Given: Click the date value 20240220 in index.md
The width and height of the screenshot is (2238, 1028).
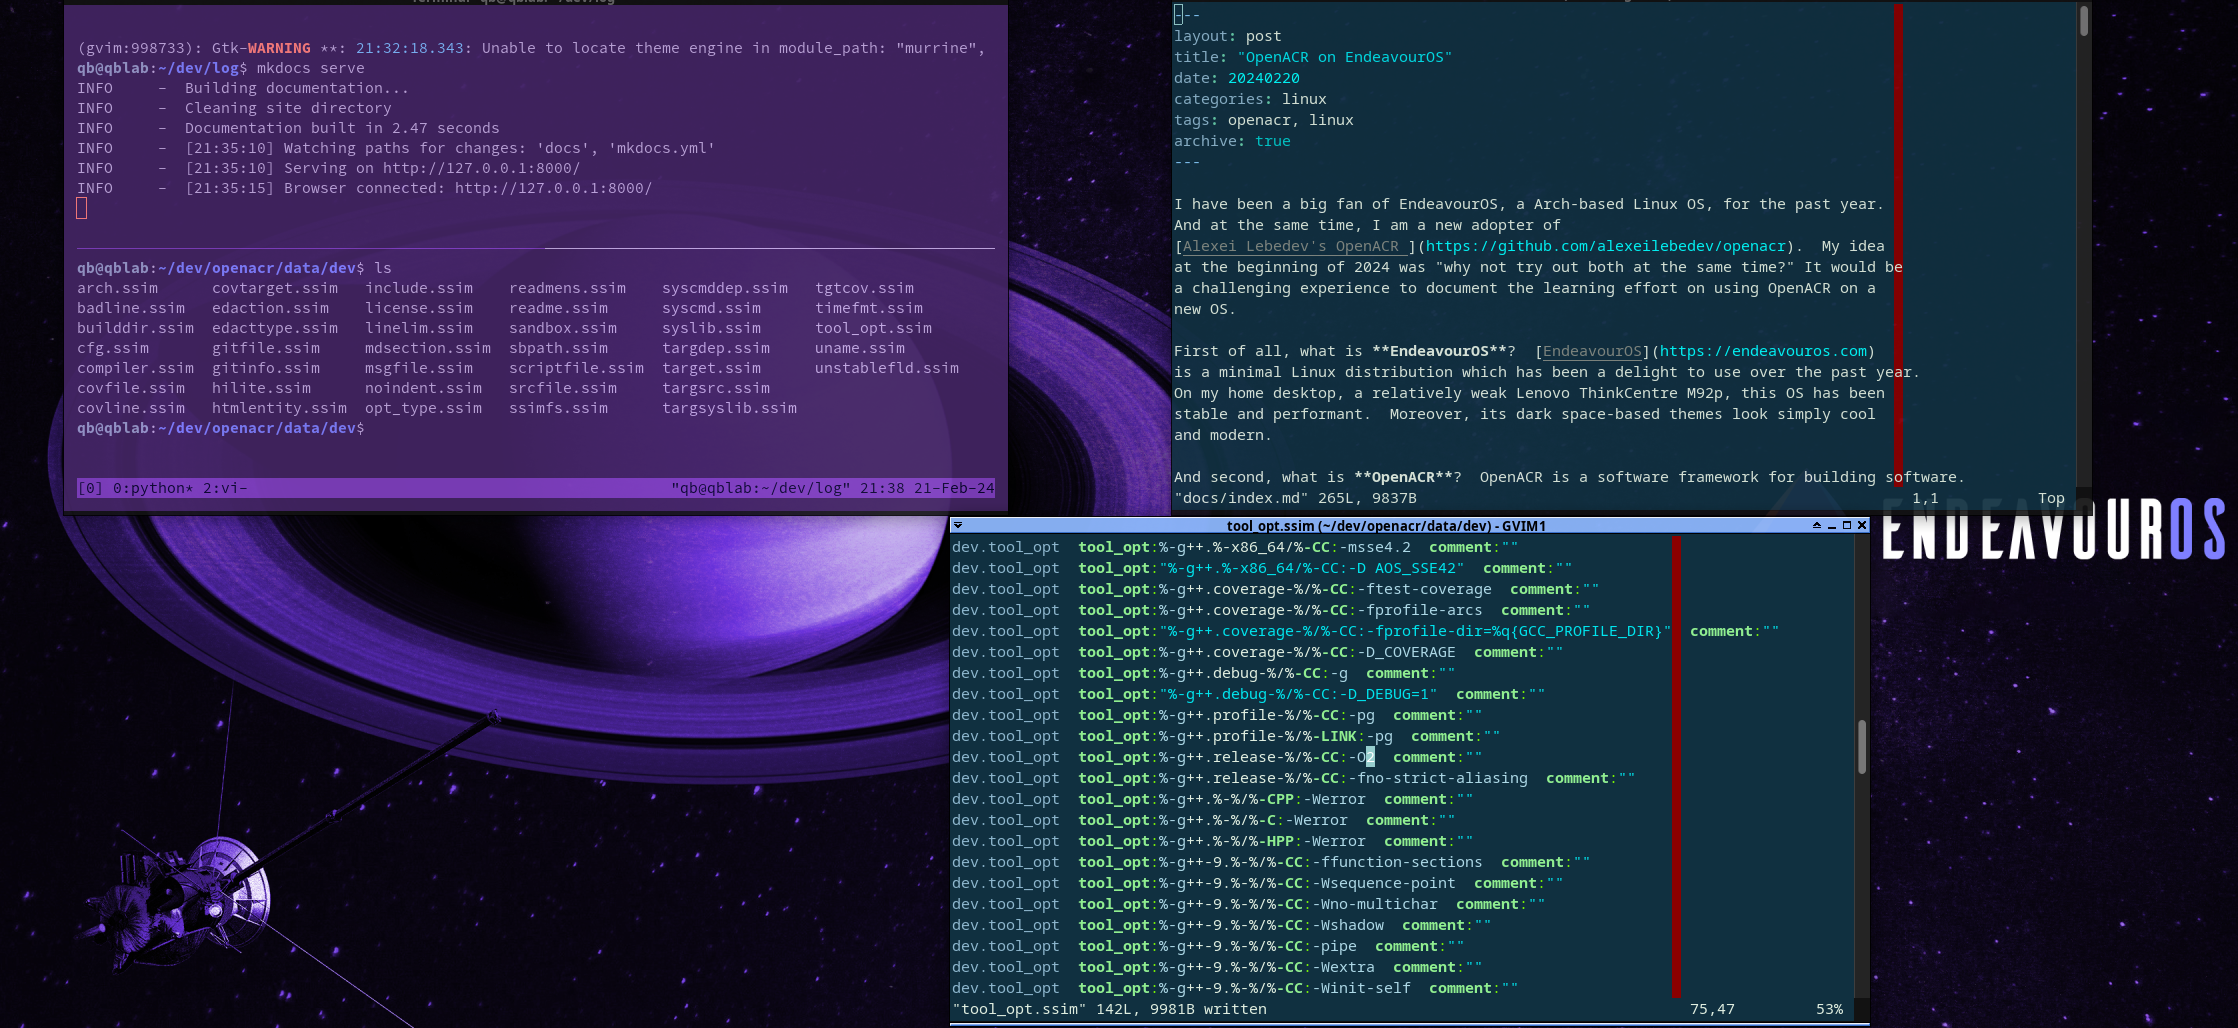Looking at the screenshot, I should 1264,78.
